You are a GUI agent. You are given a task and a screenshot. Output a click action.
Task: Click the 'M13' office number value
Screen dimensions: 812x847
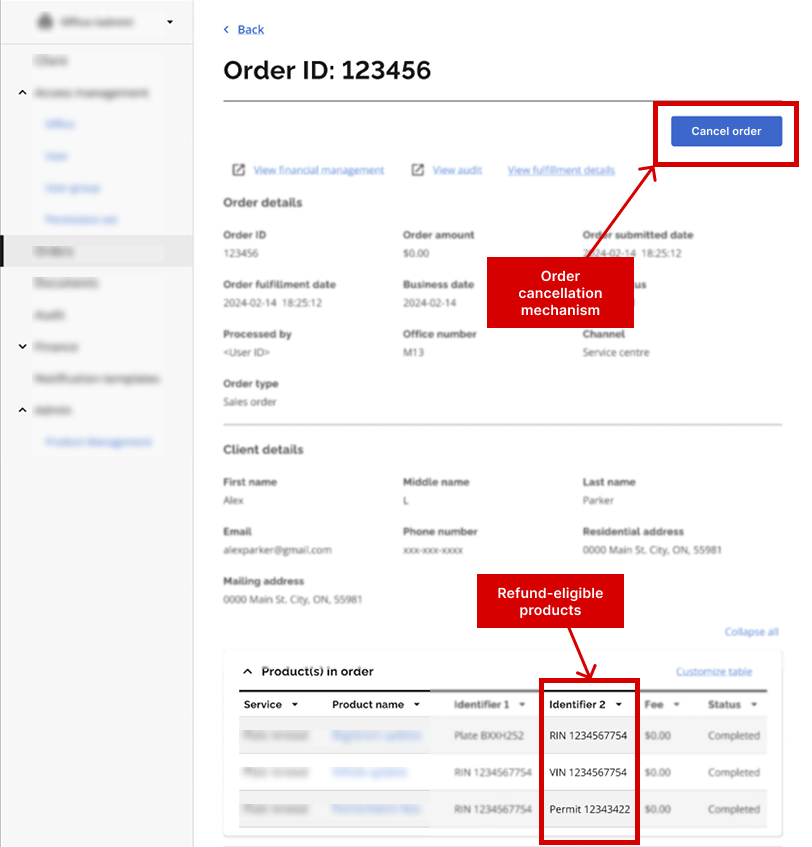(x=413, y=352)
